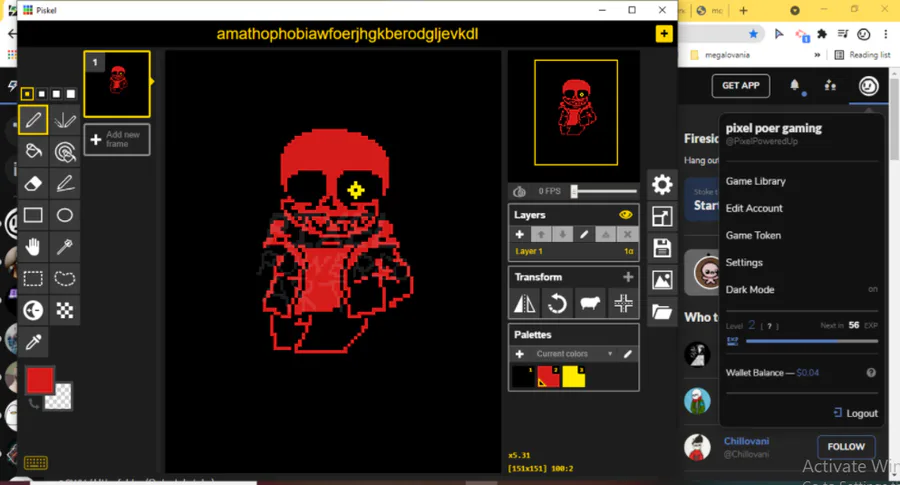Select the Stroke line tool

tap(64, 184)
